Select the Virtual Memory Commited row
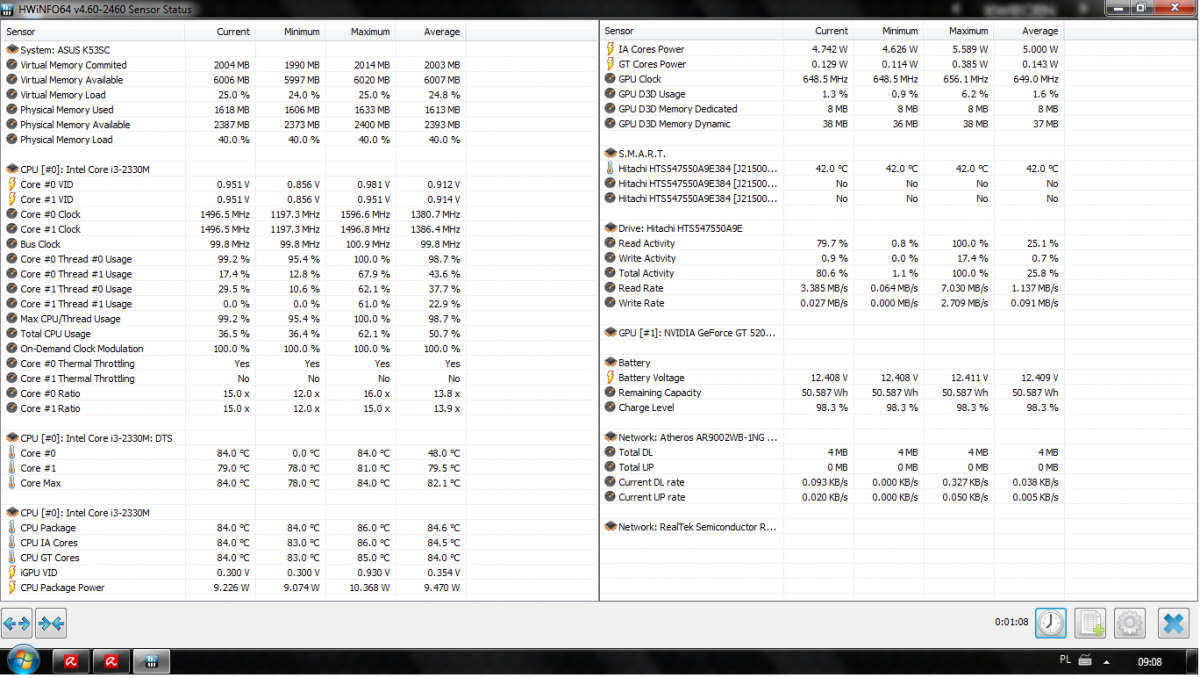 [x=233, y=65]
